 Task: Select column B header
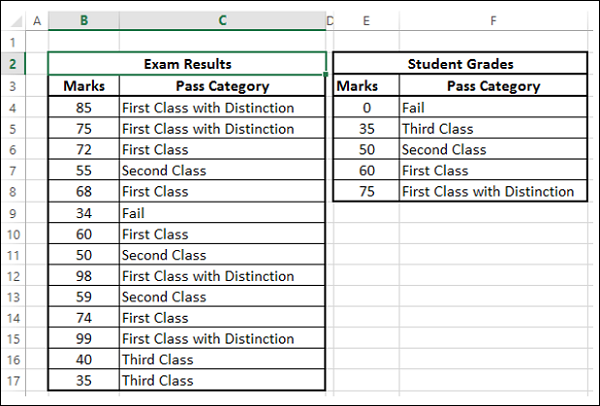84,21
